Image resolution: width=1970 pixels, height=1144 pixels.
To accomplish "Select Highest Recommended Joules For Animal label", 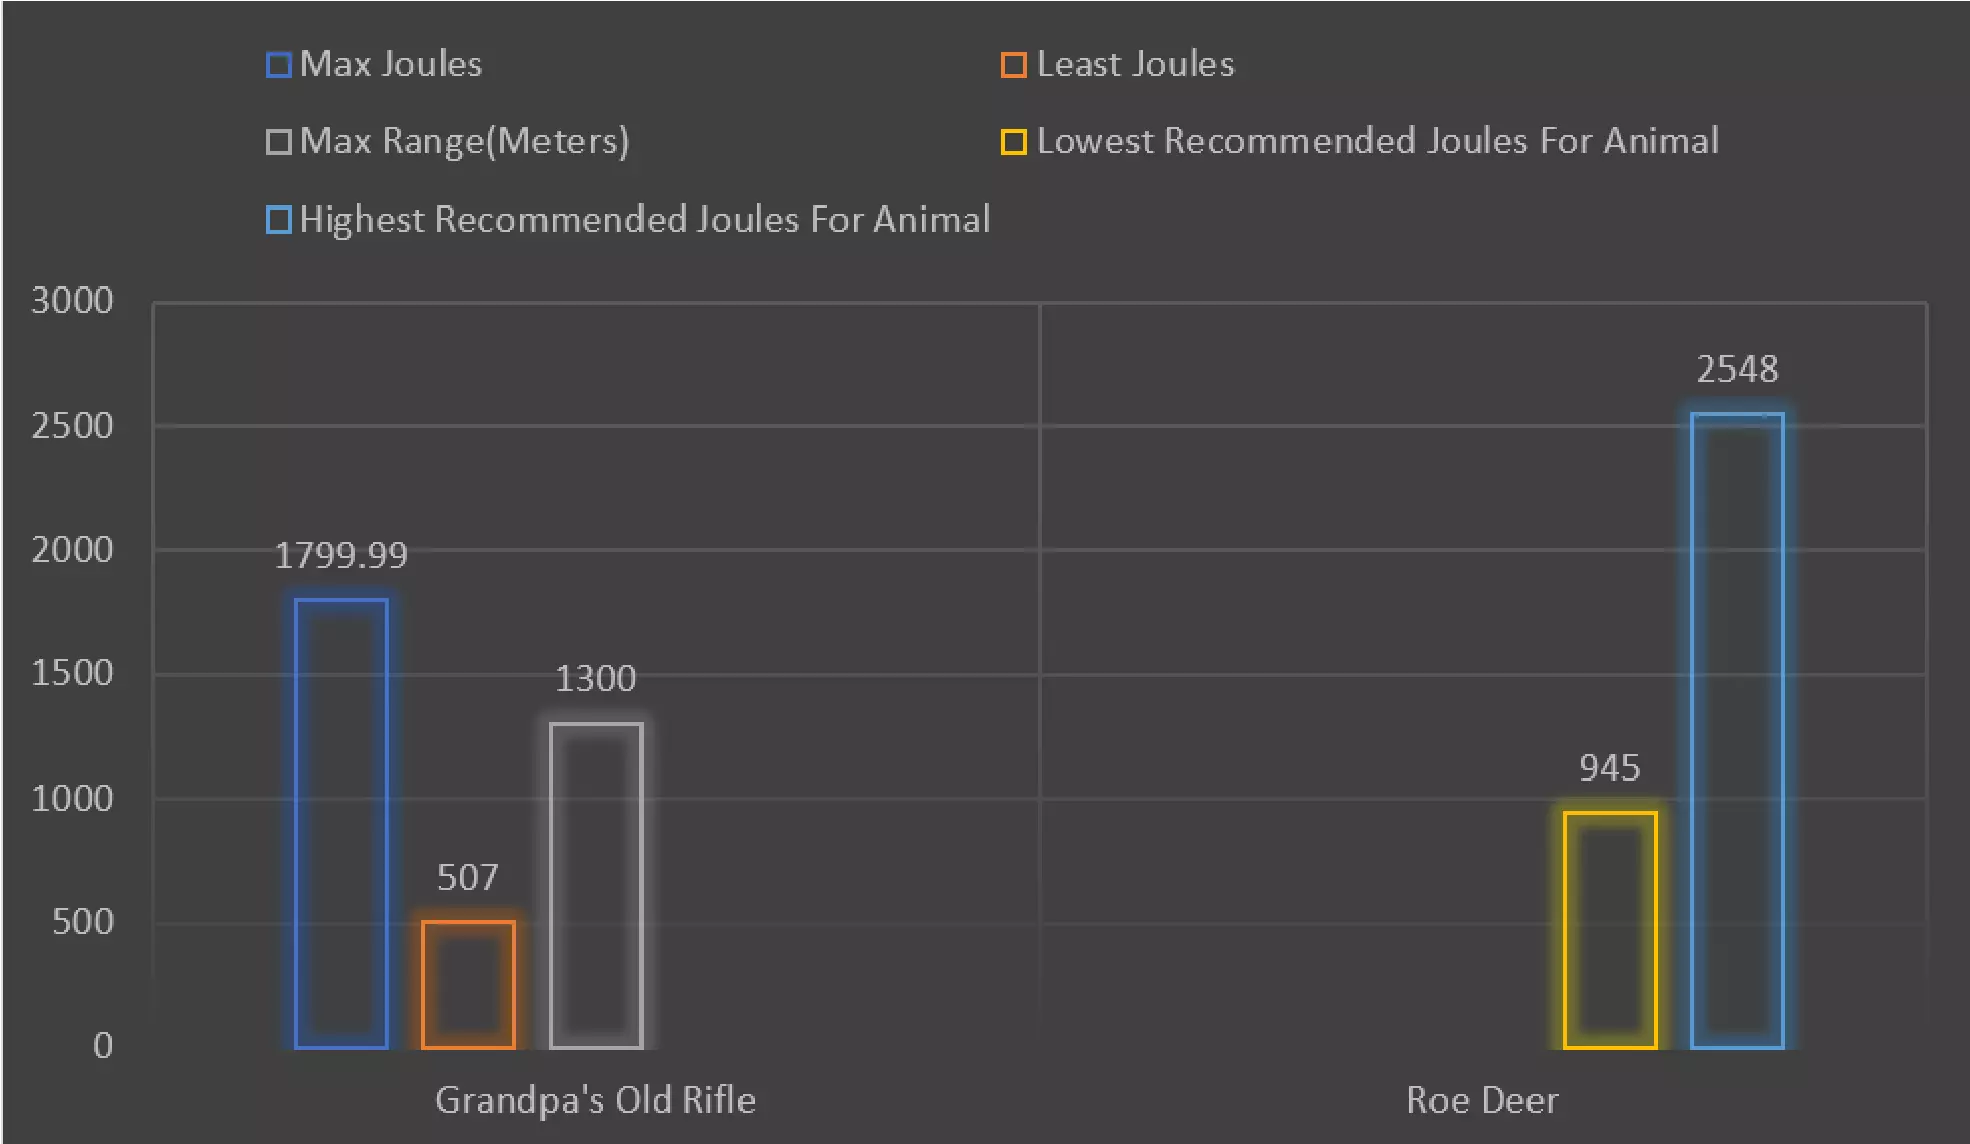I will pos(644,220).
